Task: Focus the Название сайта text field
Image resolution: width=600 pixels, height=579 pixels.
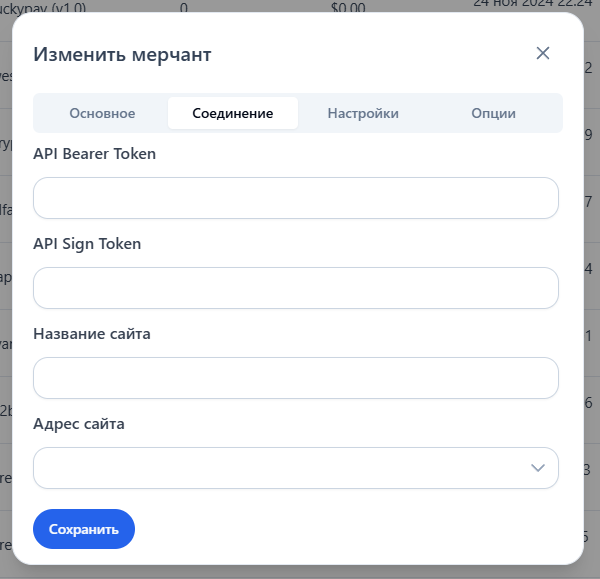Action: (296, 378)
